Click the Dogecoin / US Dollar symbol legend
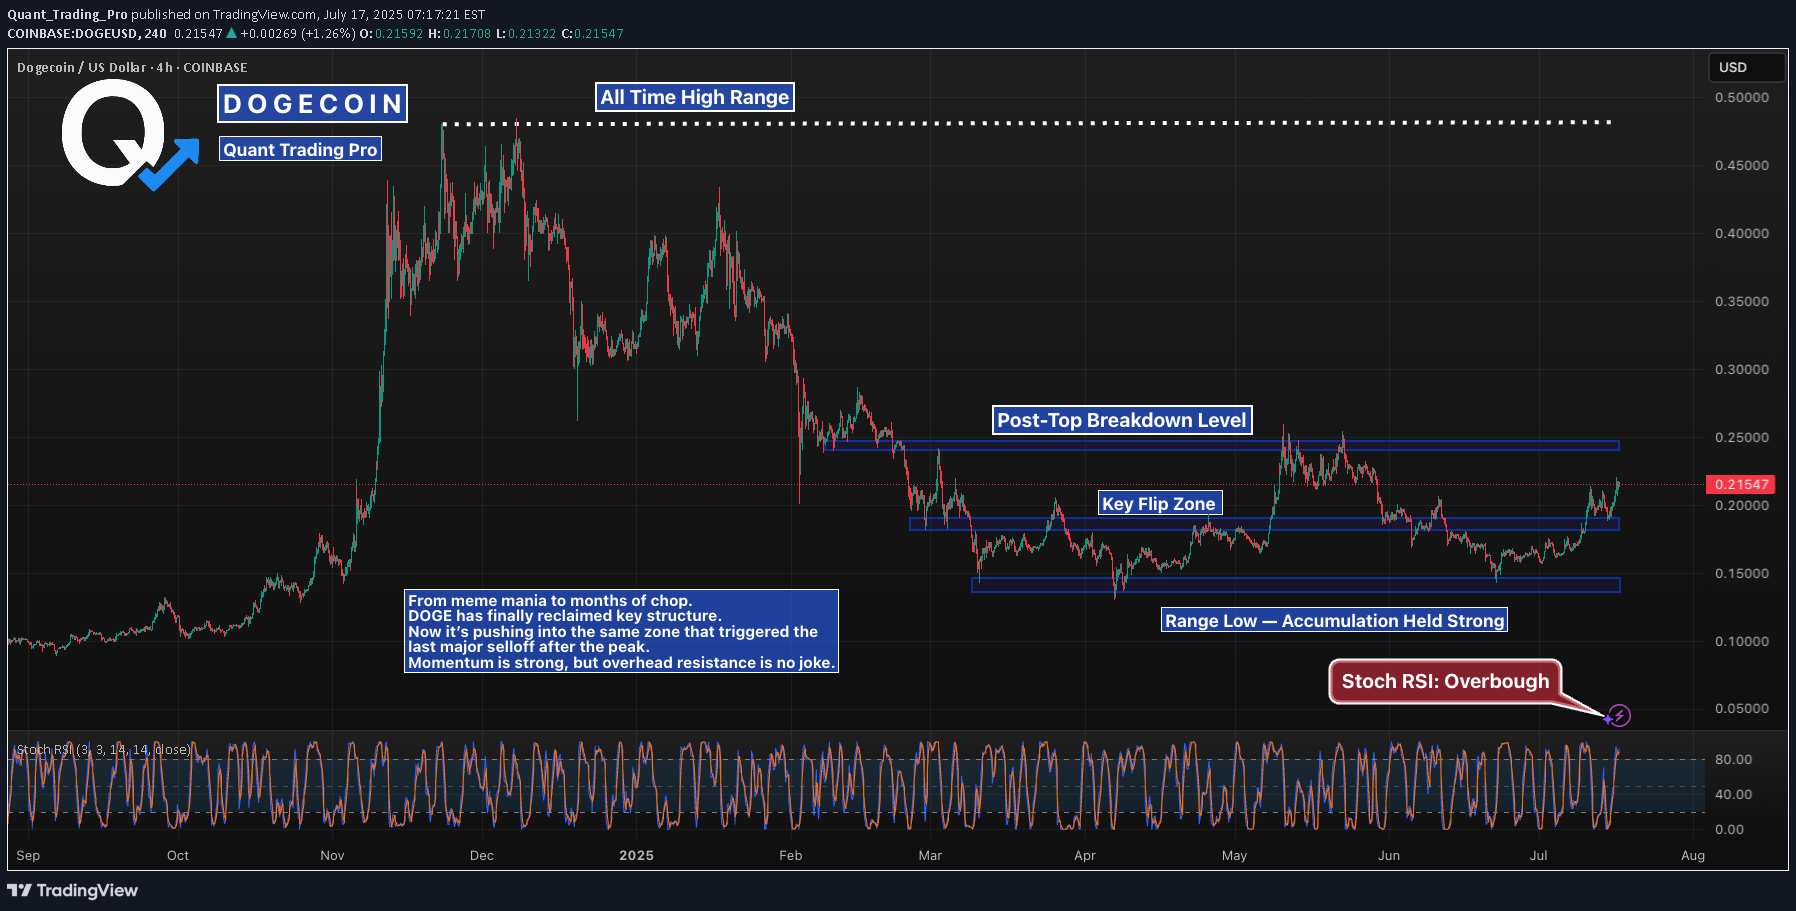Image resolution: width=1796 pixels, height=911 pixels. pos(132,67)
